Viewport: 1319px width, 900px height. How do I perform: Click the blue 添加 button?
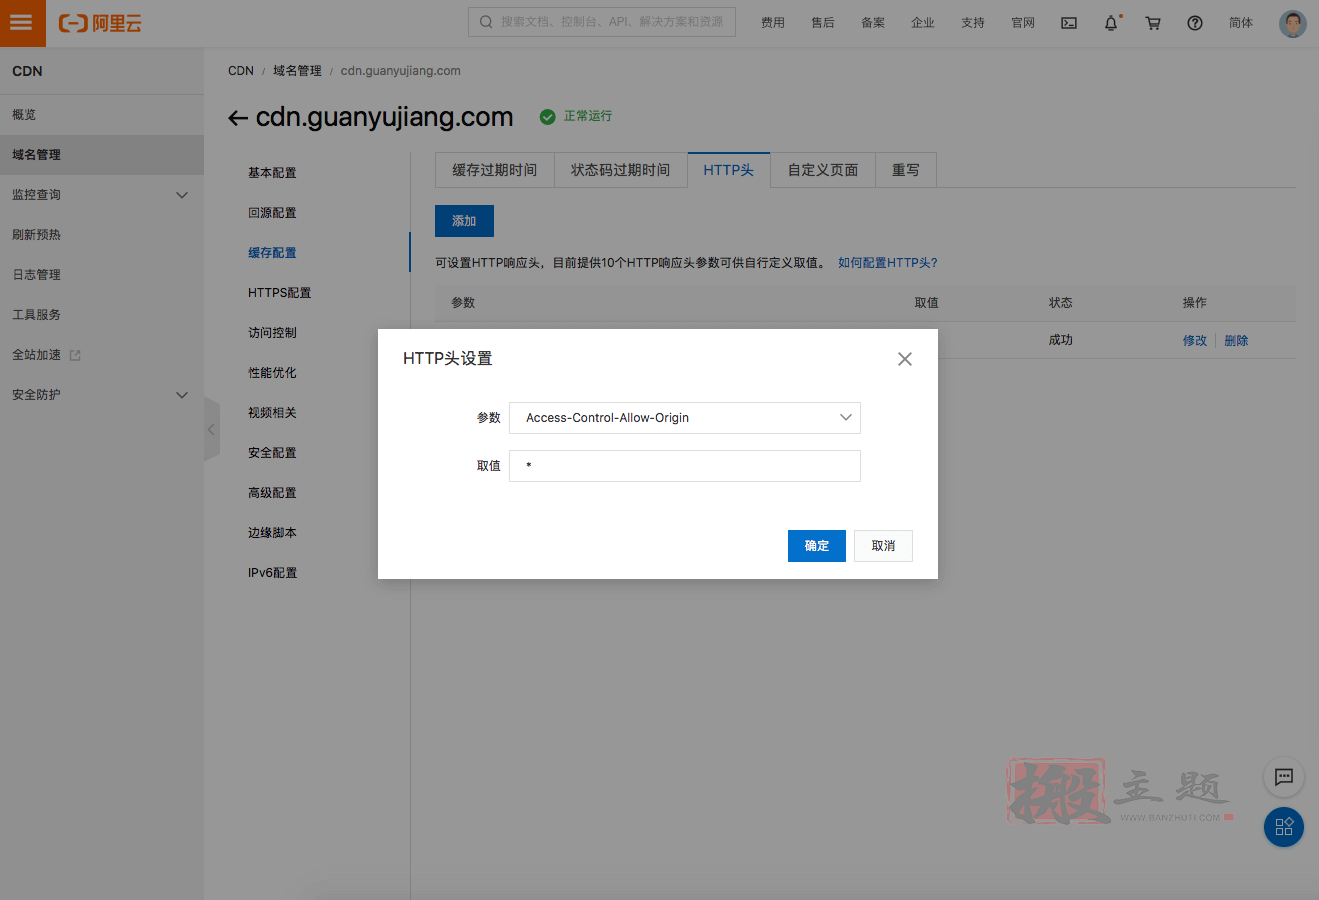click(464, 221)
